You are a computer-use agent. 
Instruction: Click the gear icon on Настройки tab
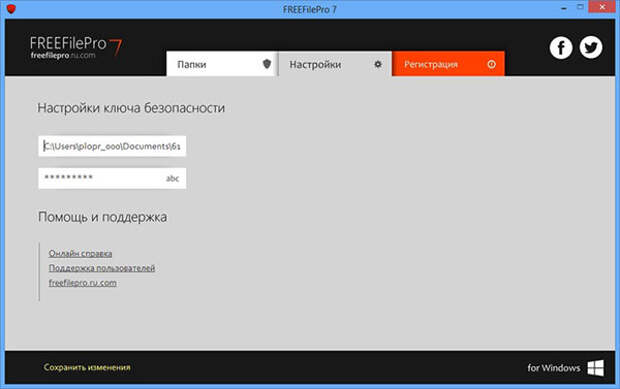pyautogui.click(x=378, y=64)
